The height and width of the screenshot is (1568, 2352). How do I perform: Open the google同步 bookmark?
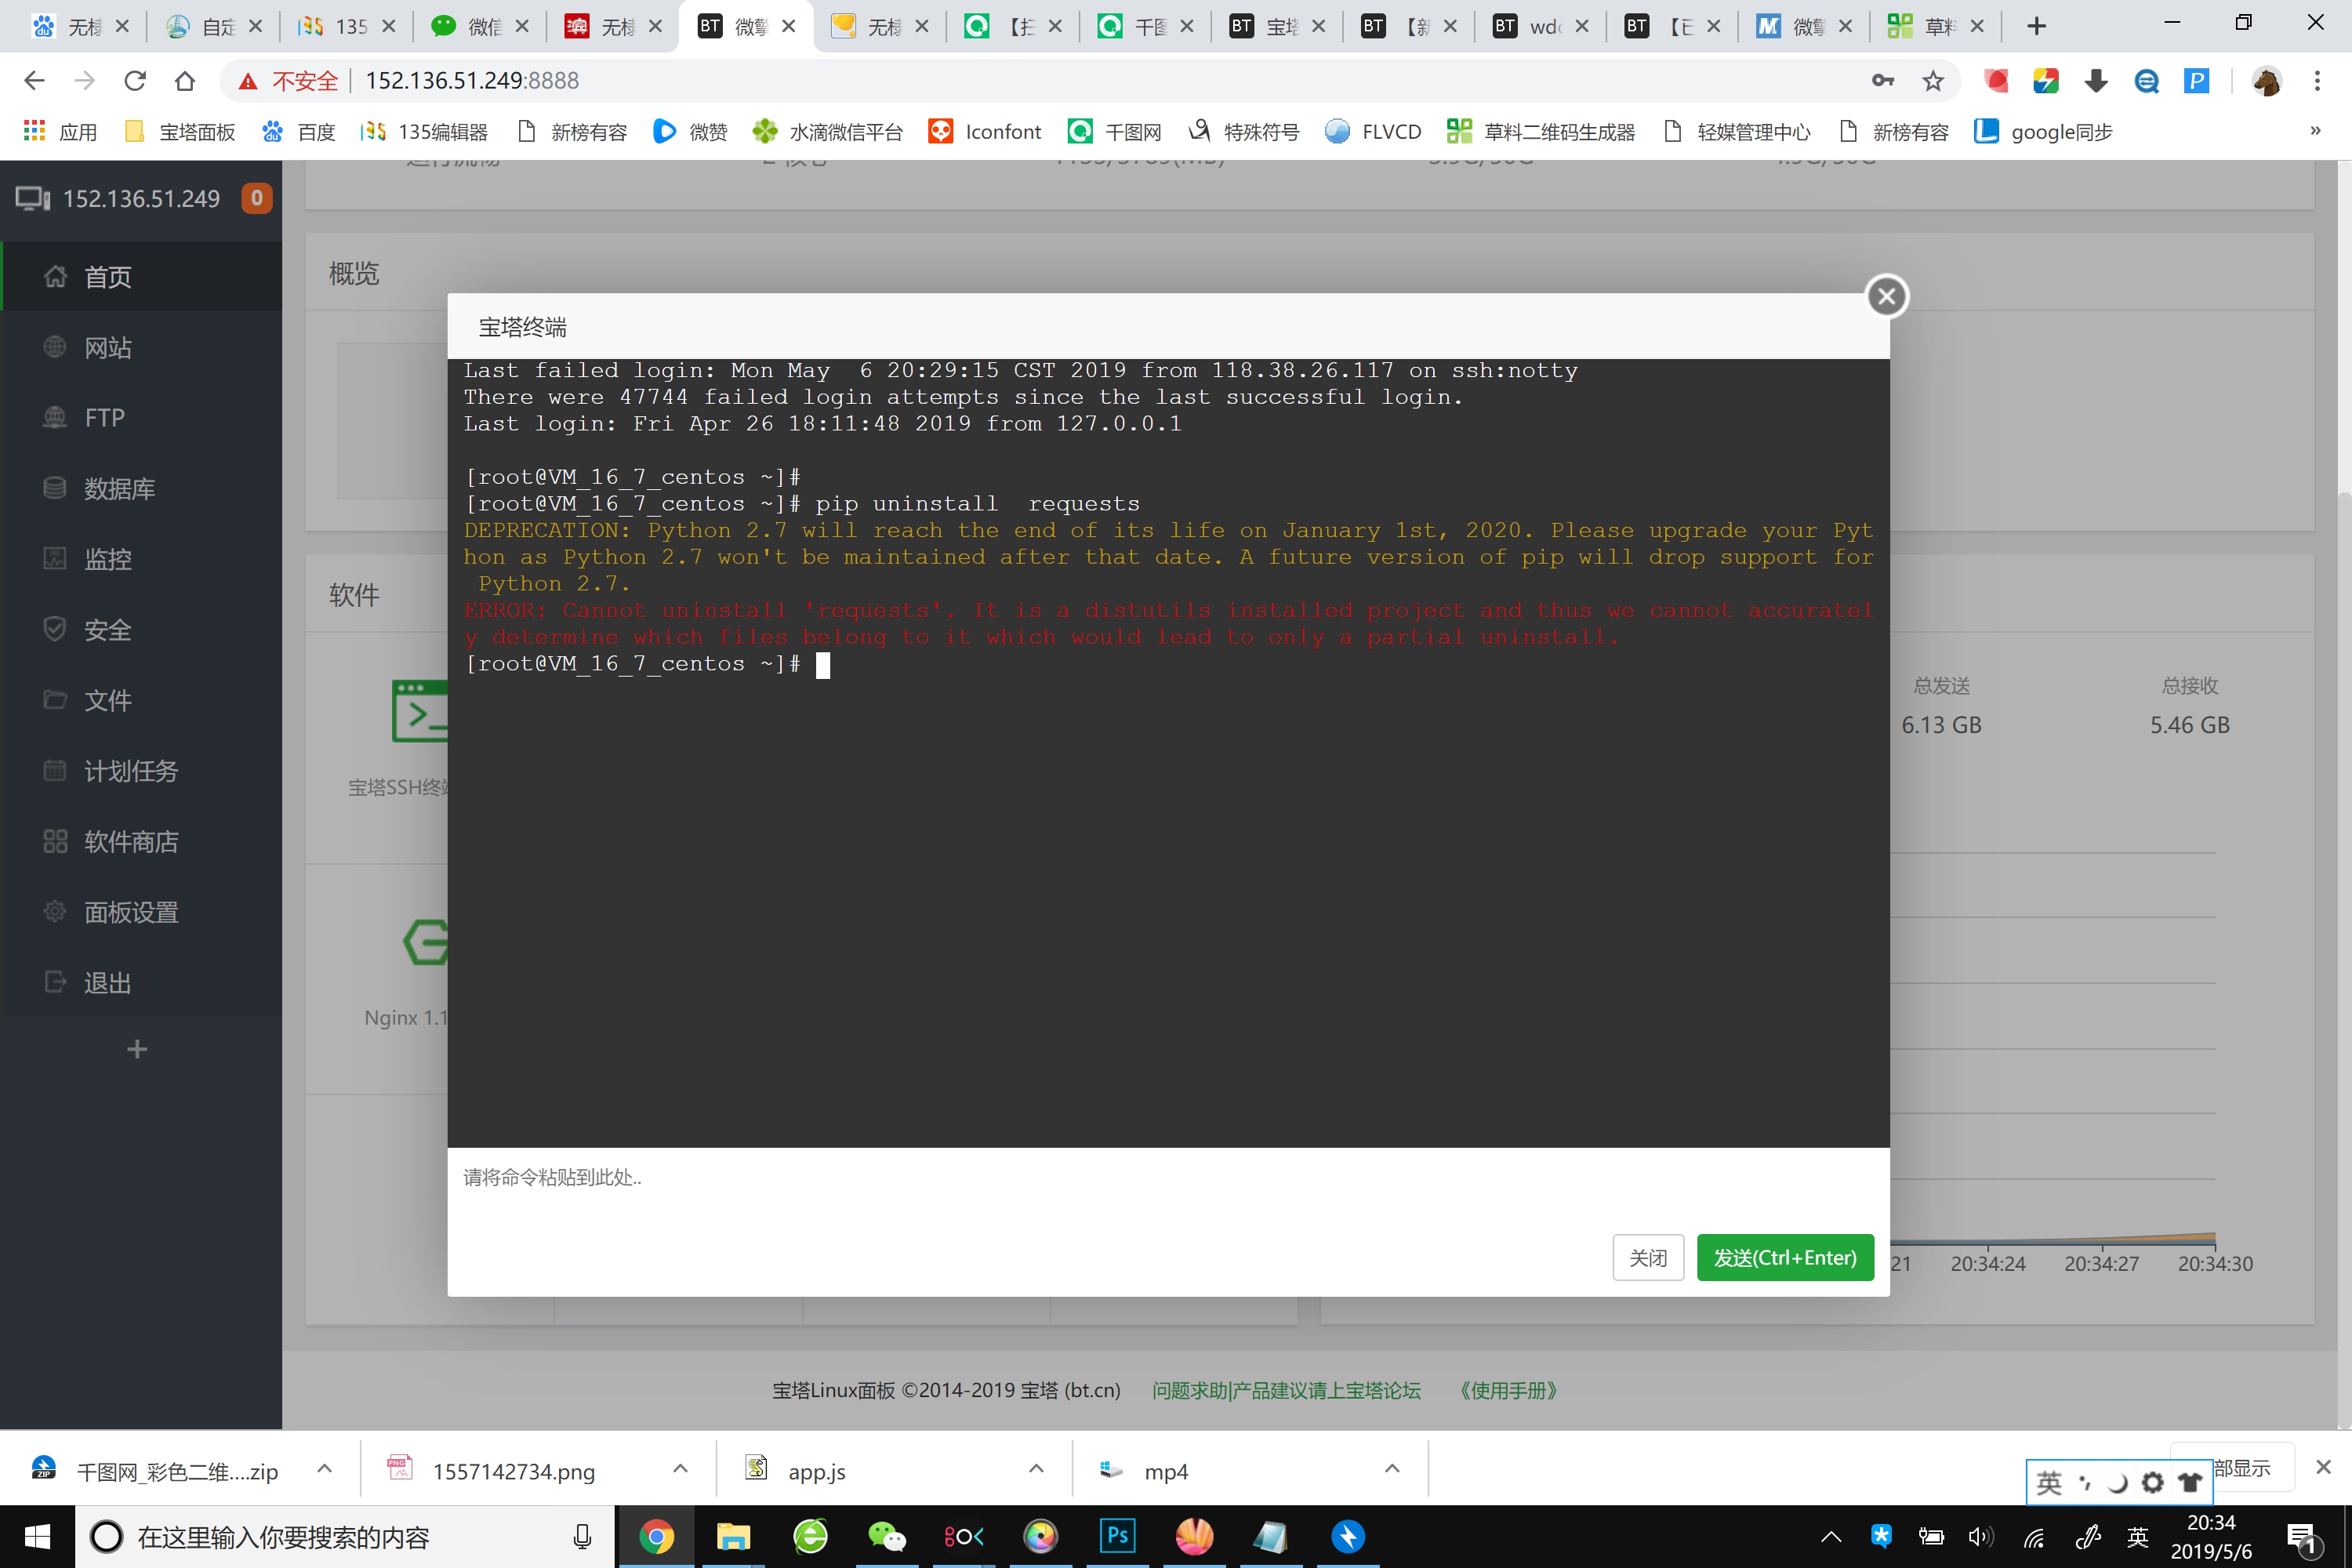pyautogui.click(x=2044, y=131)
